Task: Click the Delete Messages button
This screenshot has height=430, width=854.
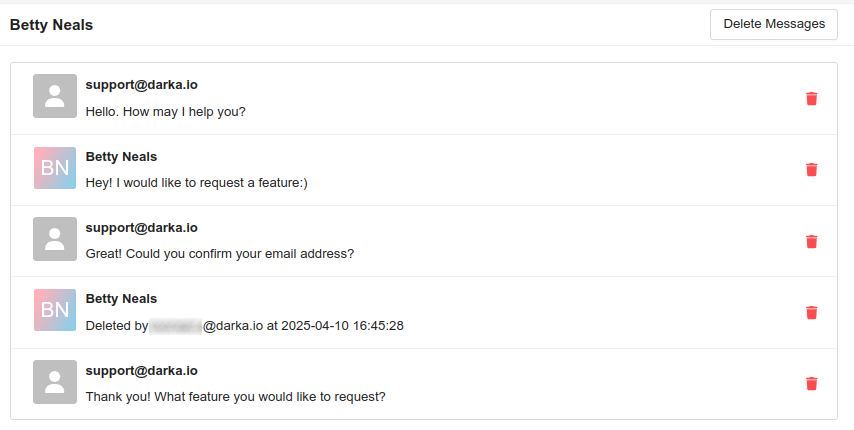Action: pyautogui.click(x=773, y=24)
